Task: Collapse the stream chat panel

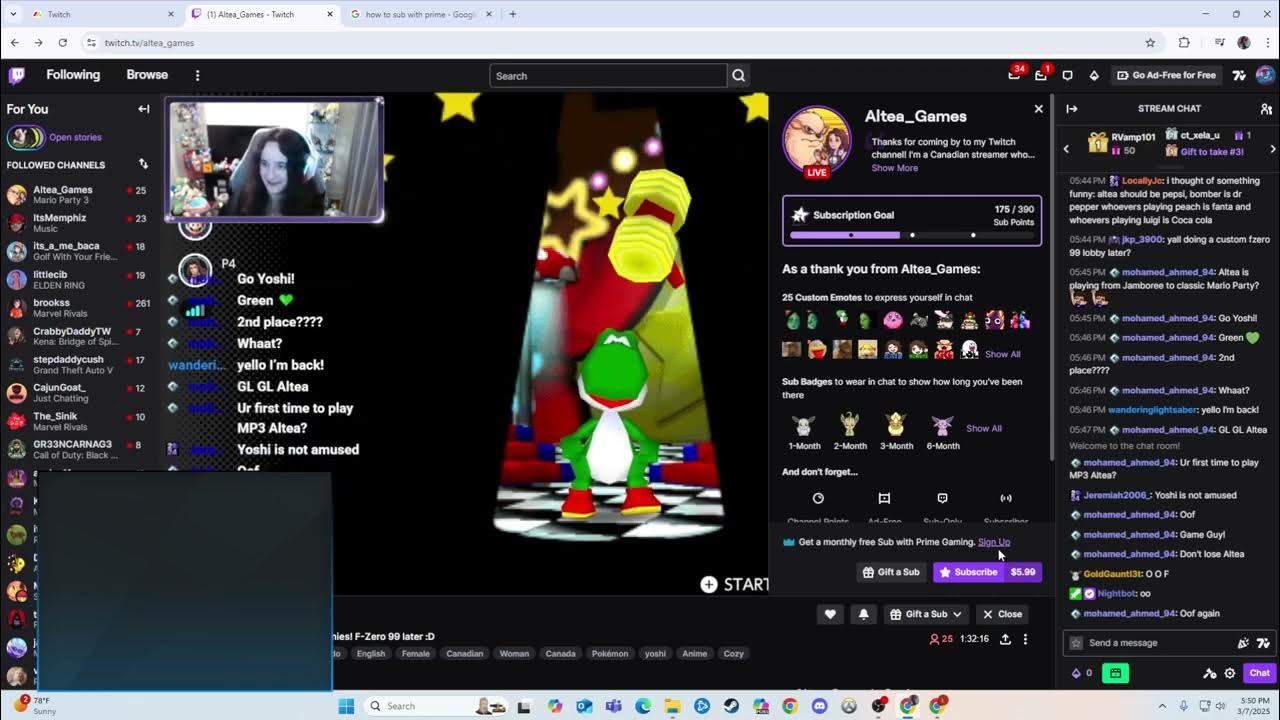Action: tap(1071, 108)
